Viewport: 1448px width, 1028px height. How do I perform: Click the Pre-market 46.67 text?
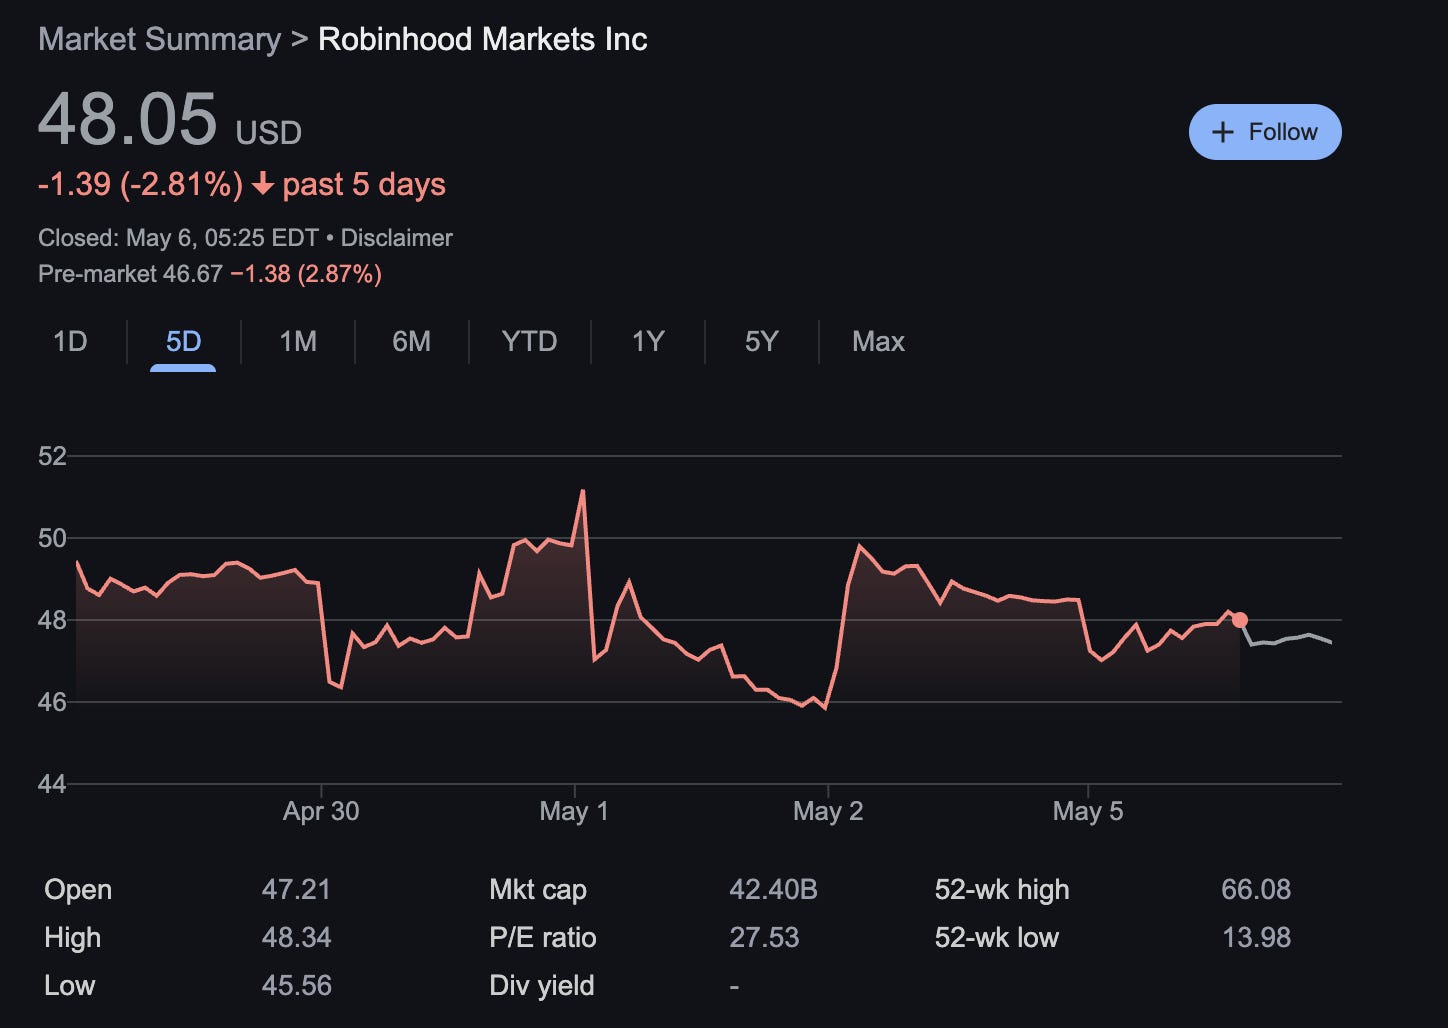(130, 274)
